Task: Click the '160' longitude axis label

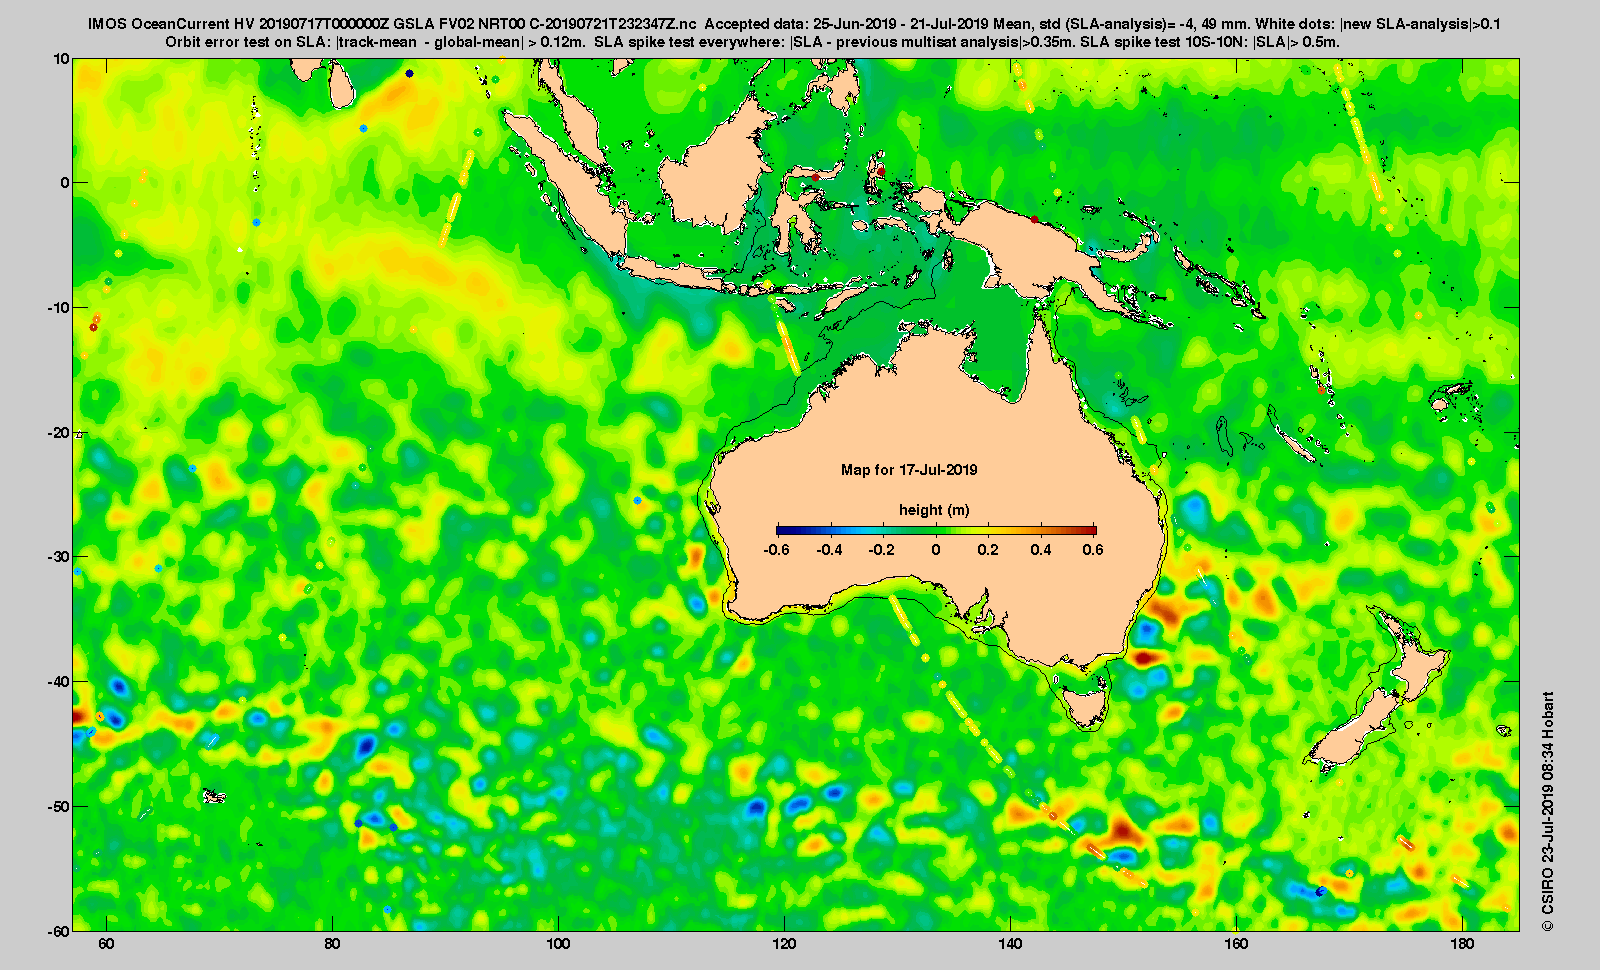Action: coord(1236,944)
